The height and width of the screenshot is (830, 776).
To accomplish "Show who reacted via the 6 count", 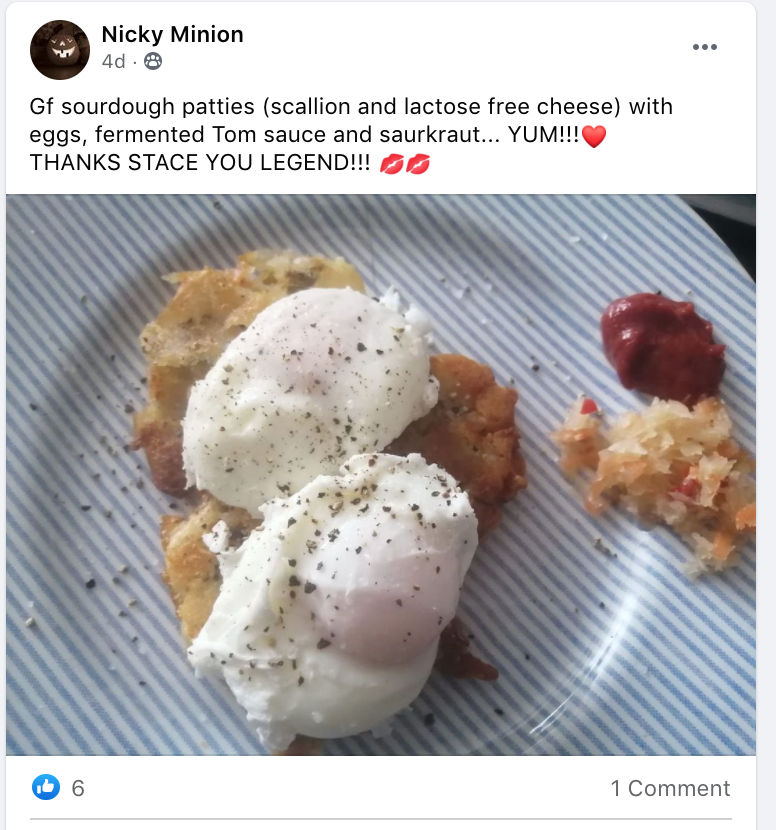I will click(x=78, y=788).
